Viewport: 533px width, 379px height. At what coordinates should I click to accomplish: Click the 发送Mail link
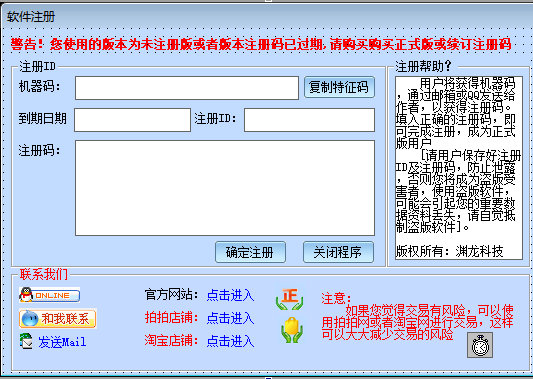coord(62,342)
